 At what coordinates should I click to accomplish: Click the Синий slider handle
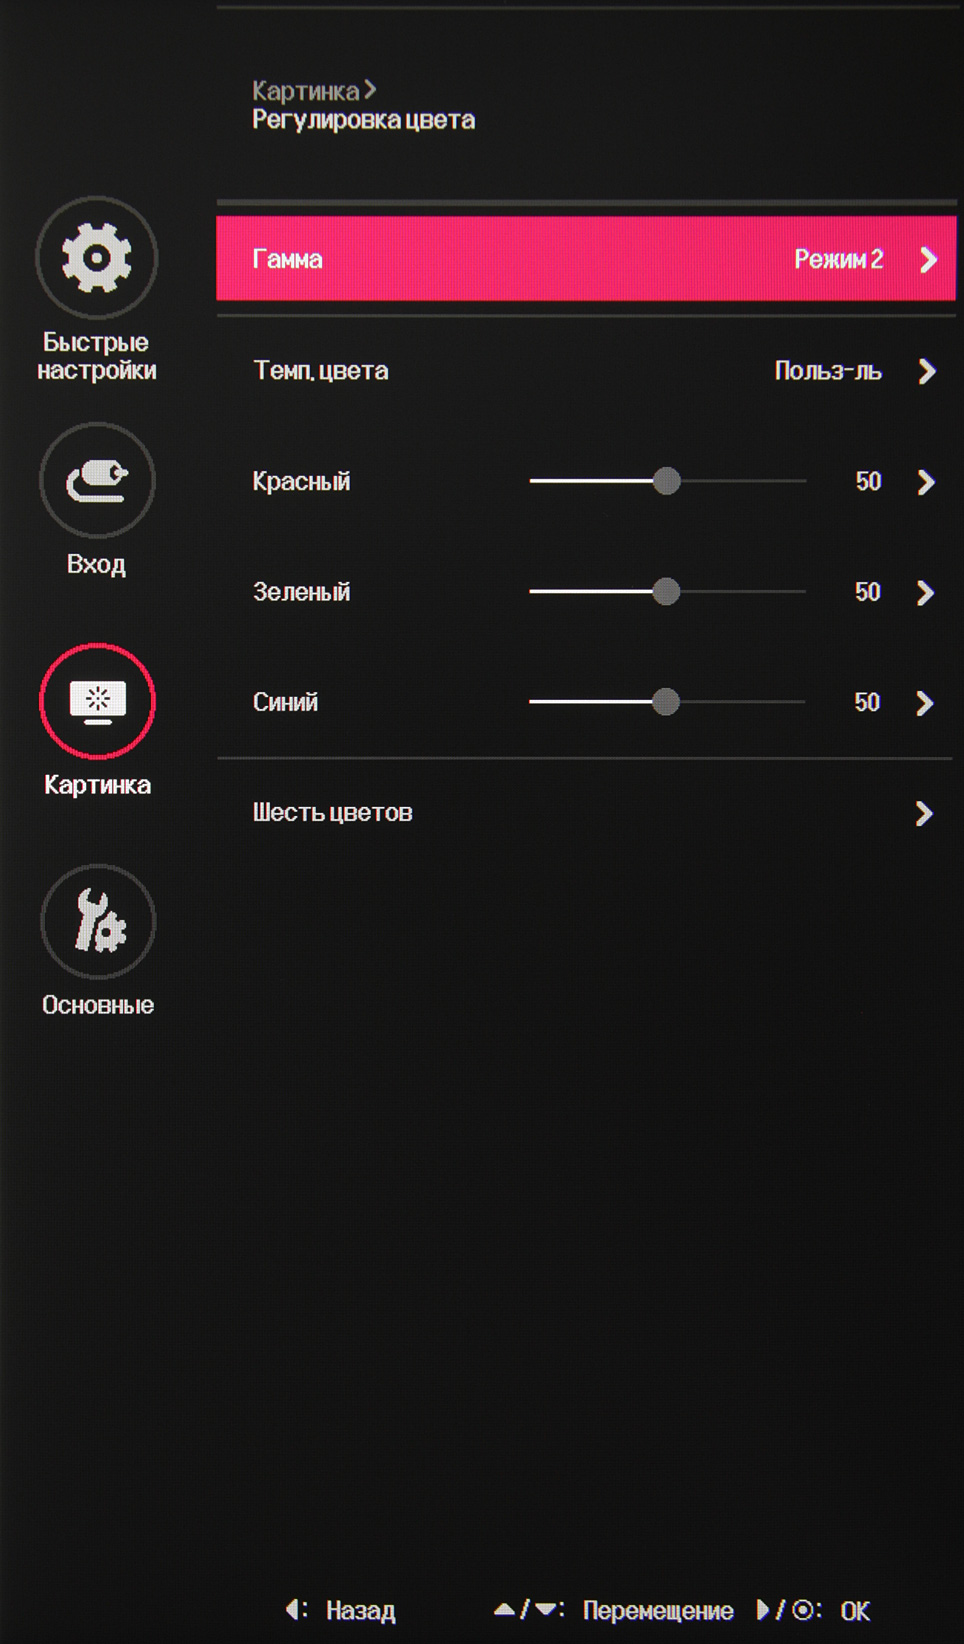(x=665, y=702)
